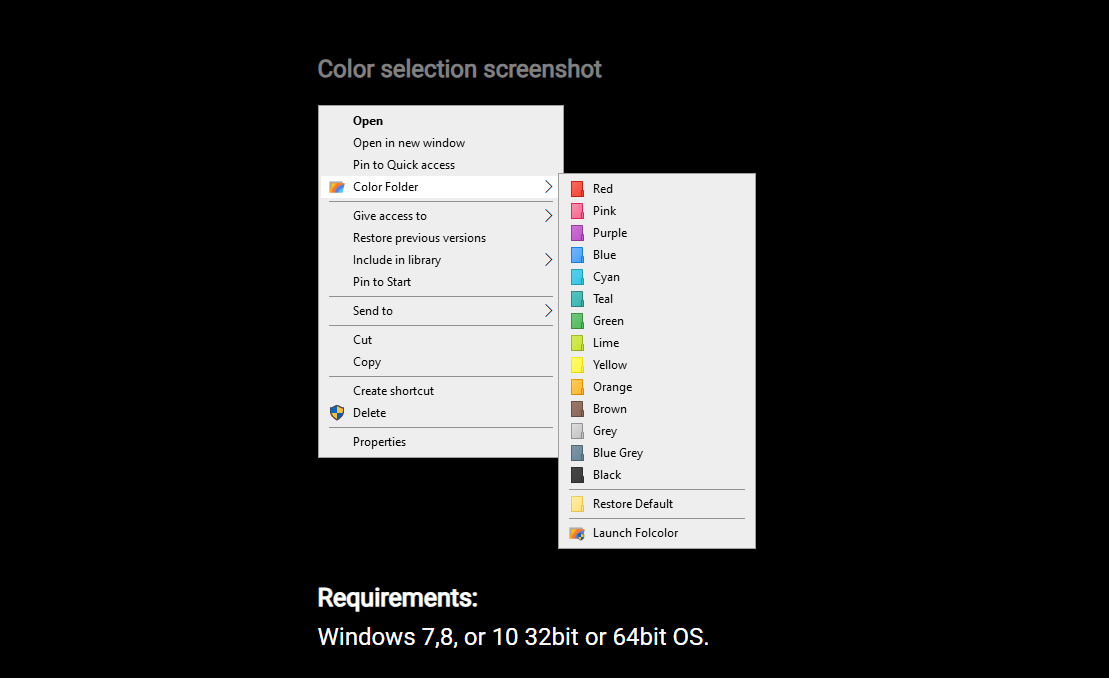Image resolution: width=1109 pixels, height=678 pixels.
Task: Select the Brown folder color icon
Action: coord(577,408)
